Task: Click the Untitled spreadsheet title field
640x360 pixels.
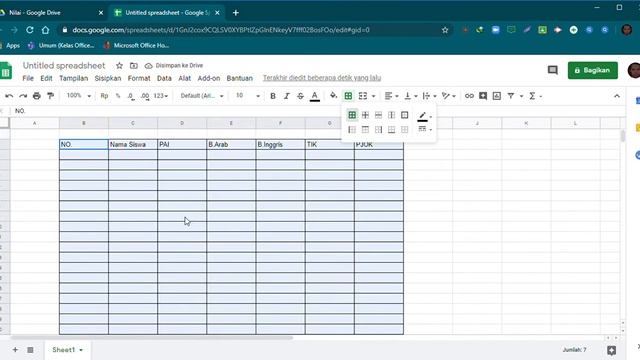Action: point(64,65)
